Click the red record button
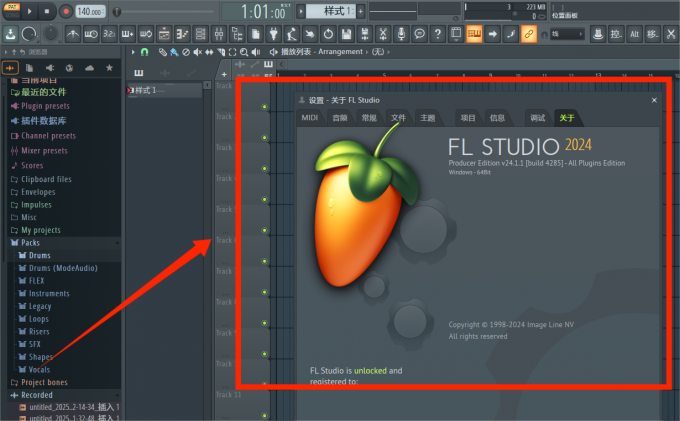The width and height of the screenshot is (680, 421). coord(66,11)
